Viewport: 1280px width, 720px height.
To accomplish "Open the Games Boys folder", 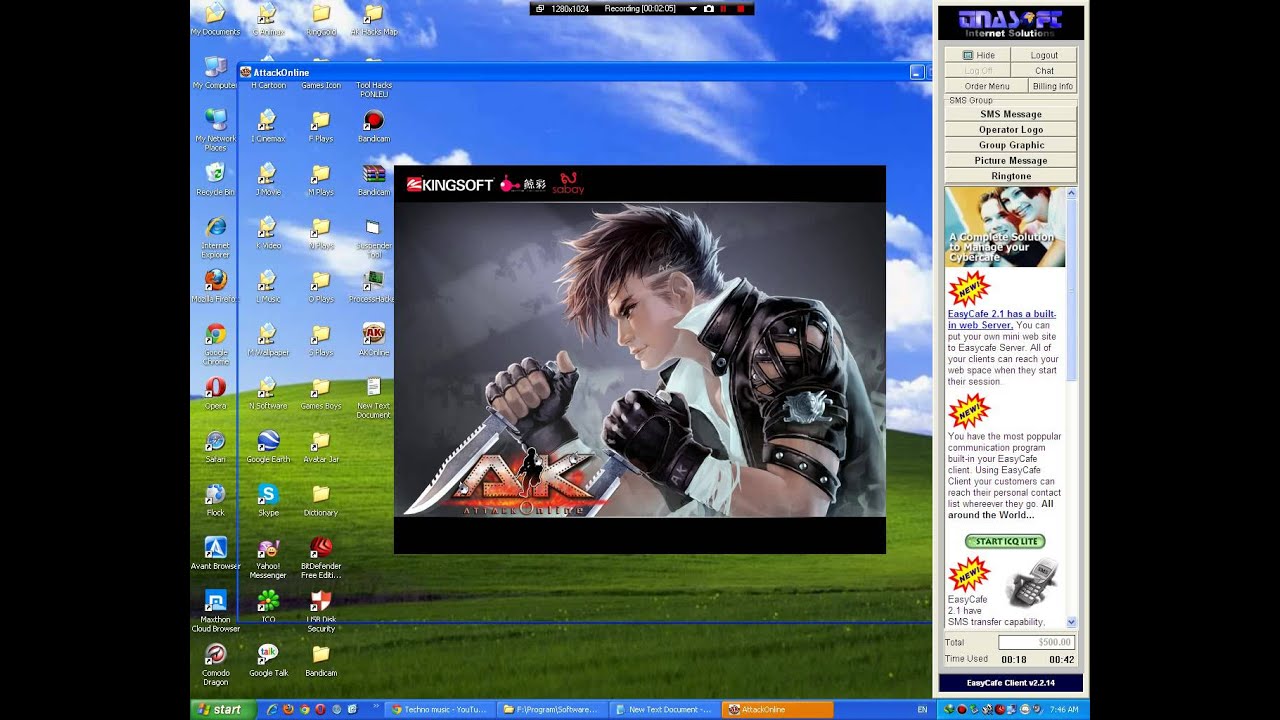I will (x=321, y=393).
